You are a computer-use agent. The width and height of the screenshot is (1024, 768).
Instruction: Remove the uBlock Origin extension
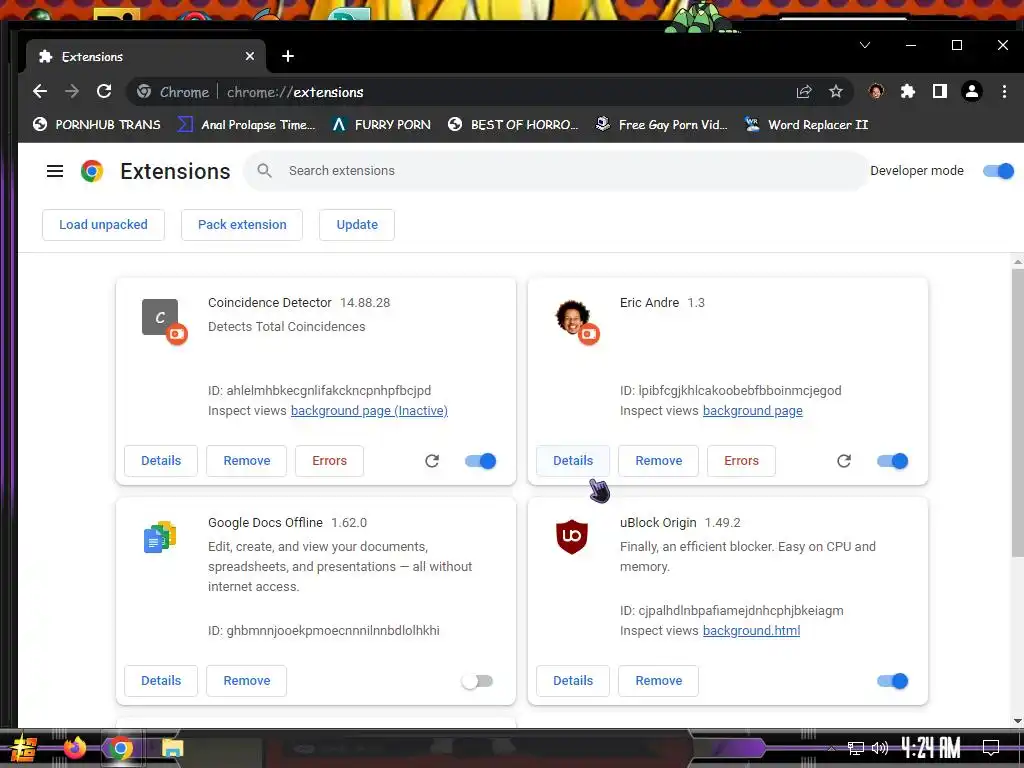659,681
